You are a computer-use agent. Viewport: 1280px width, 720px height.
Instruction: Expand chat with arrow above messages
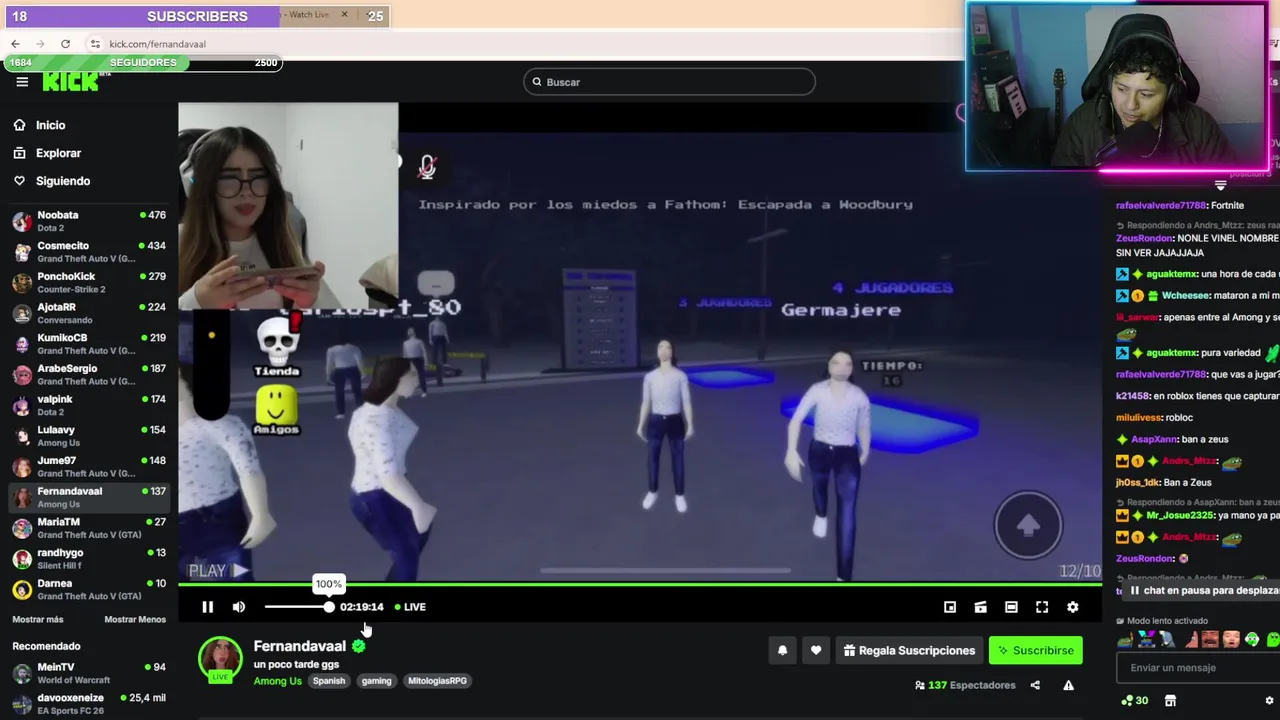pyautogui.click(x=1220, y=185)
